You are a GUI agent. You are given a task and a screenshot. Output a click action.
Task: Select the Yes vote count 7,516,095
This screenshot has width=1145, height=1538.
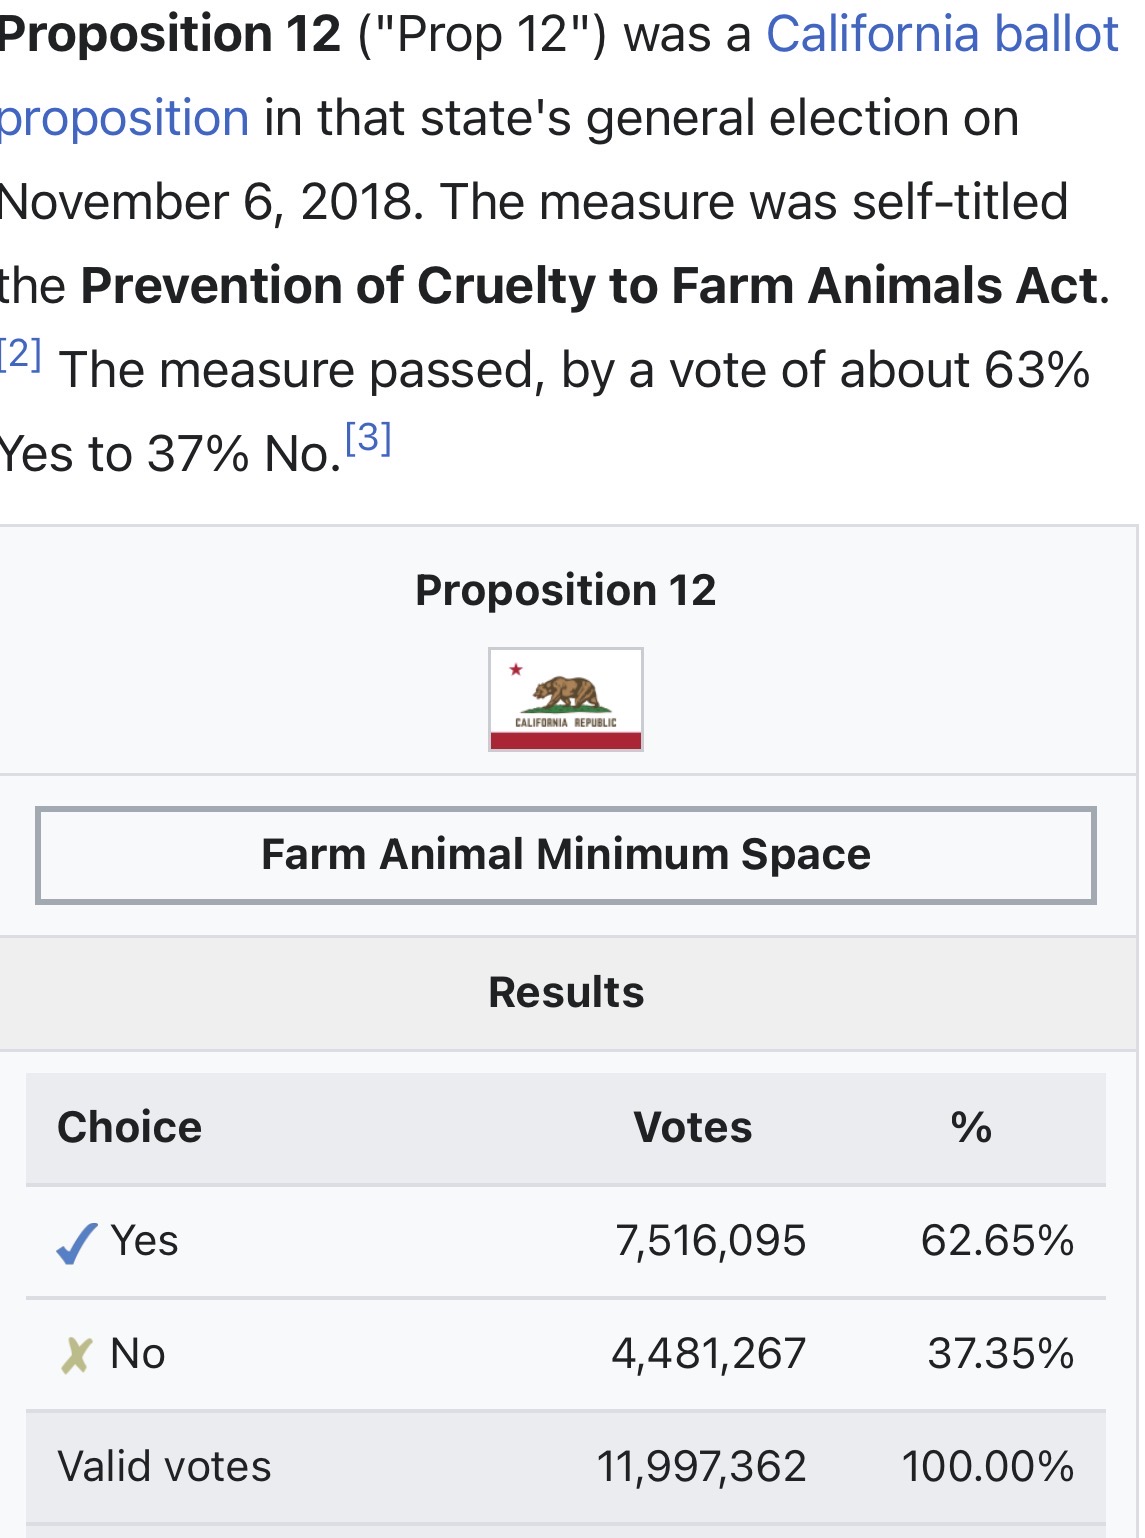tap(711, 1241)
